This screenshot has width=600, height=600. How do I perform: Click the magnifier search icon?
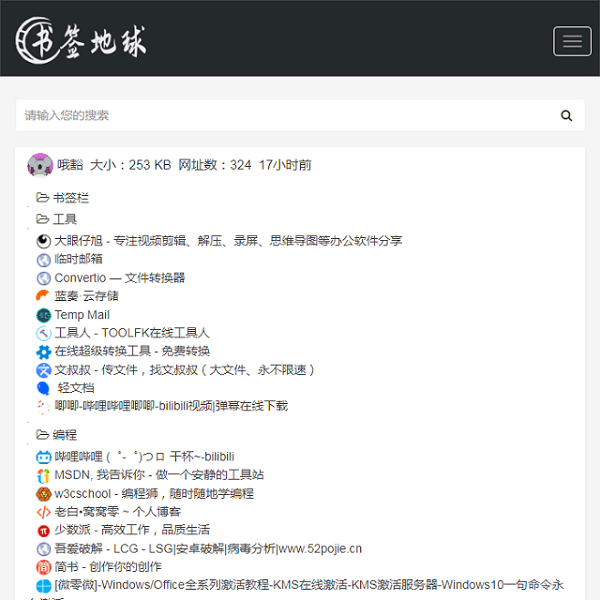click(566, 115)
